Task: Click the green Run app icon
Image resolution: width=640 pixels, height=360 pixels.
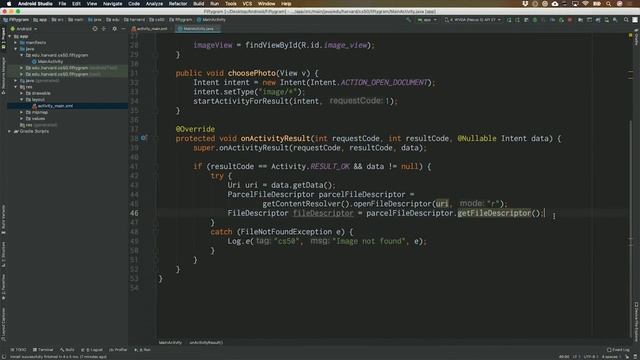Action: click(x=509, y=20)
